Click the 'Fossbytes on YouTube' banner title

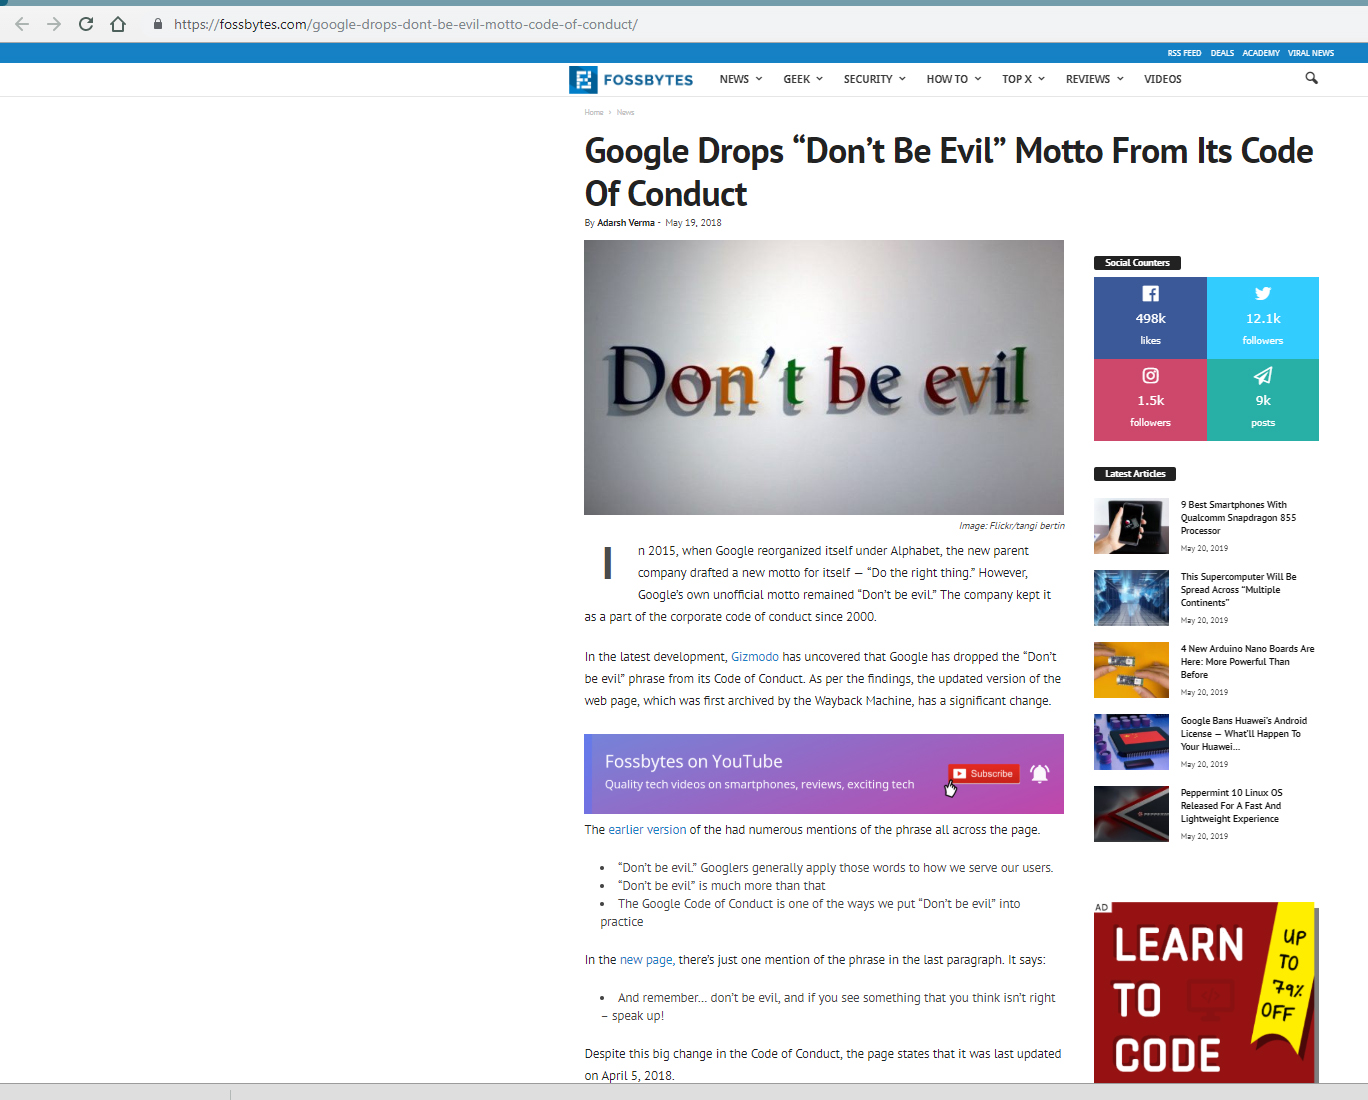694,762
